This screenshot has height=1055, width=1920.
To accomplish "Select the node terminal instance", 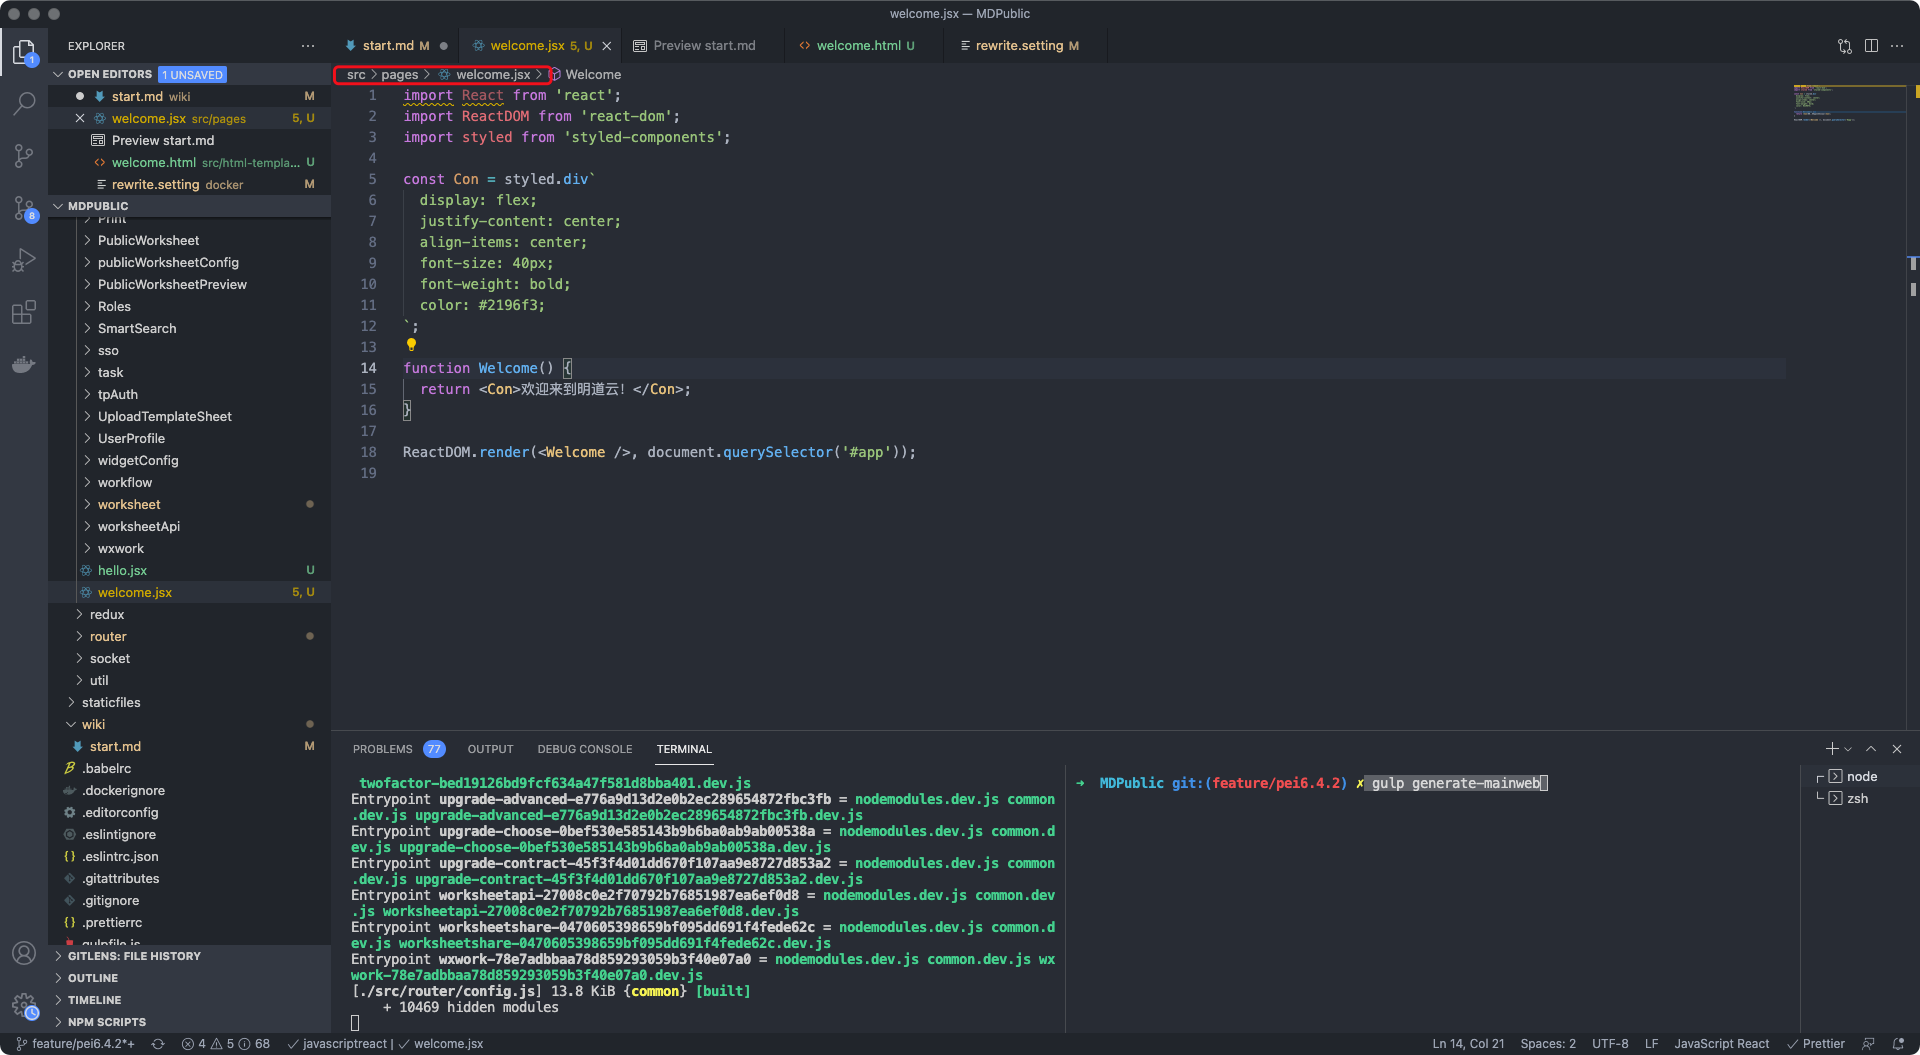I will [1861, 776].
